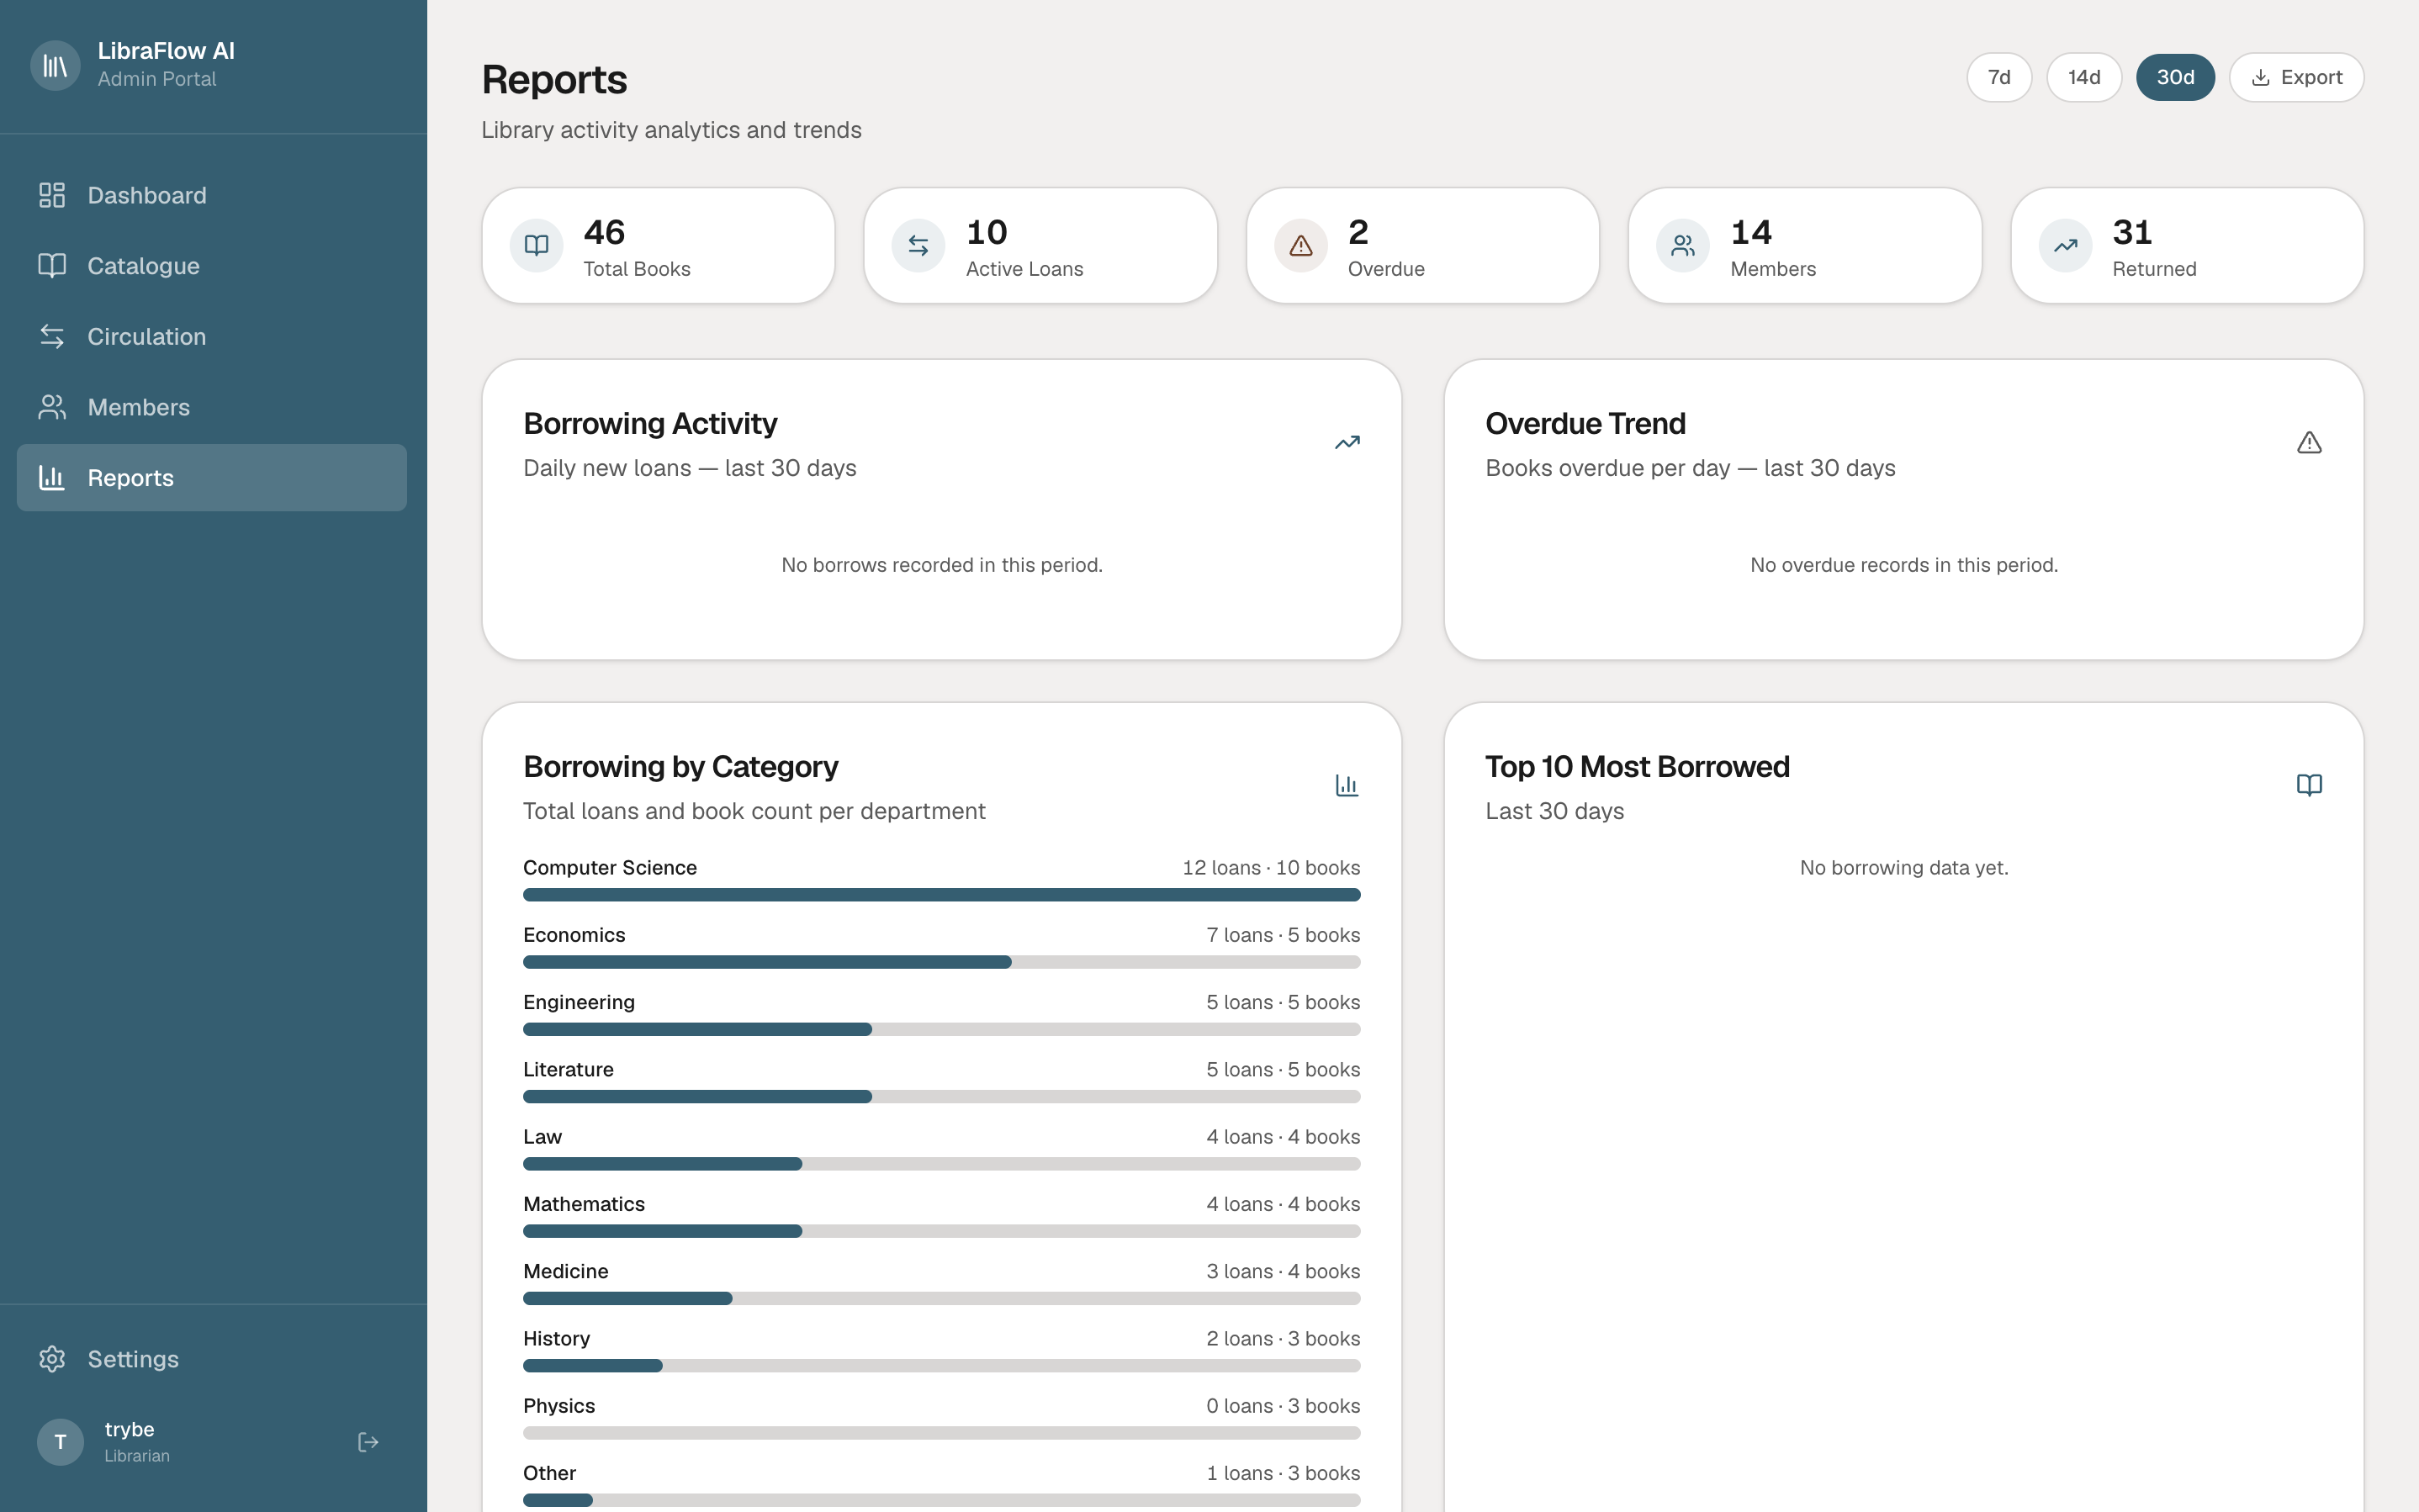
Task: Click the 'Other' category label
Action: [549, 1473]
